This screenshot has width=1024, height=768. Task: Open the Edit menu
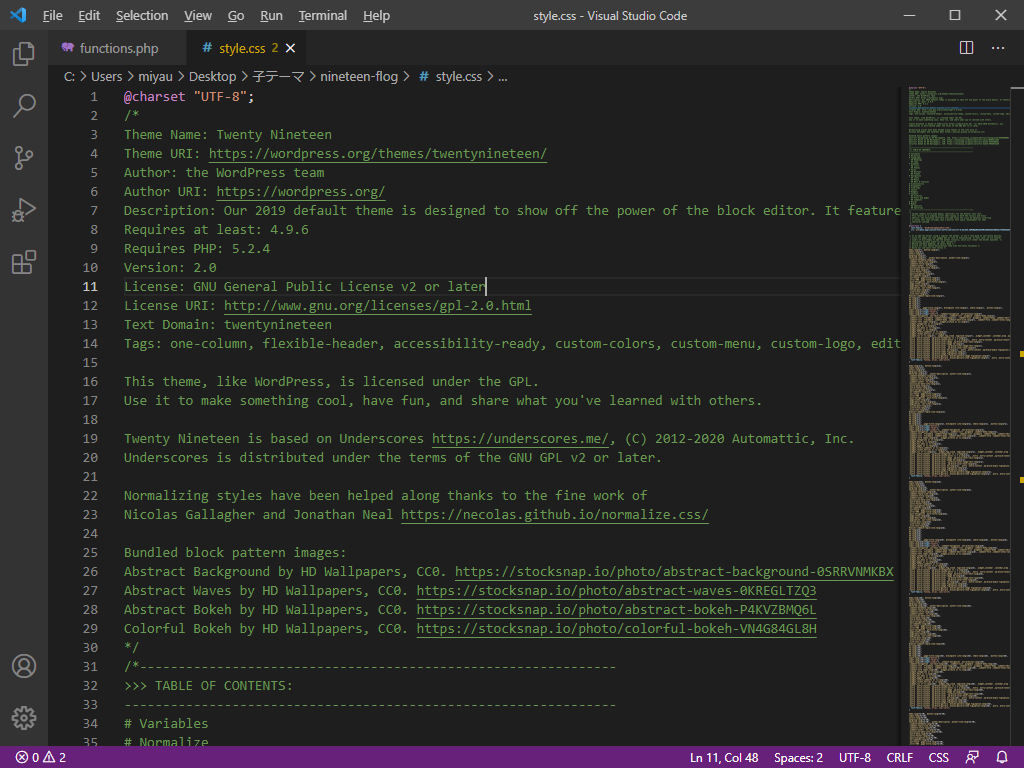point(89,16)
